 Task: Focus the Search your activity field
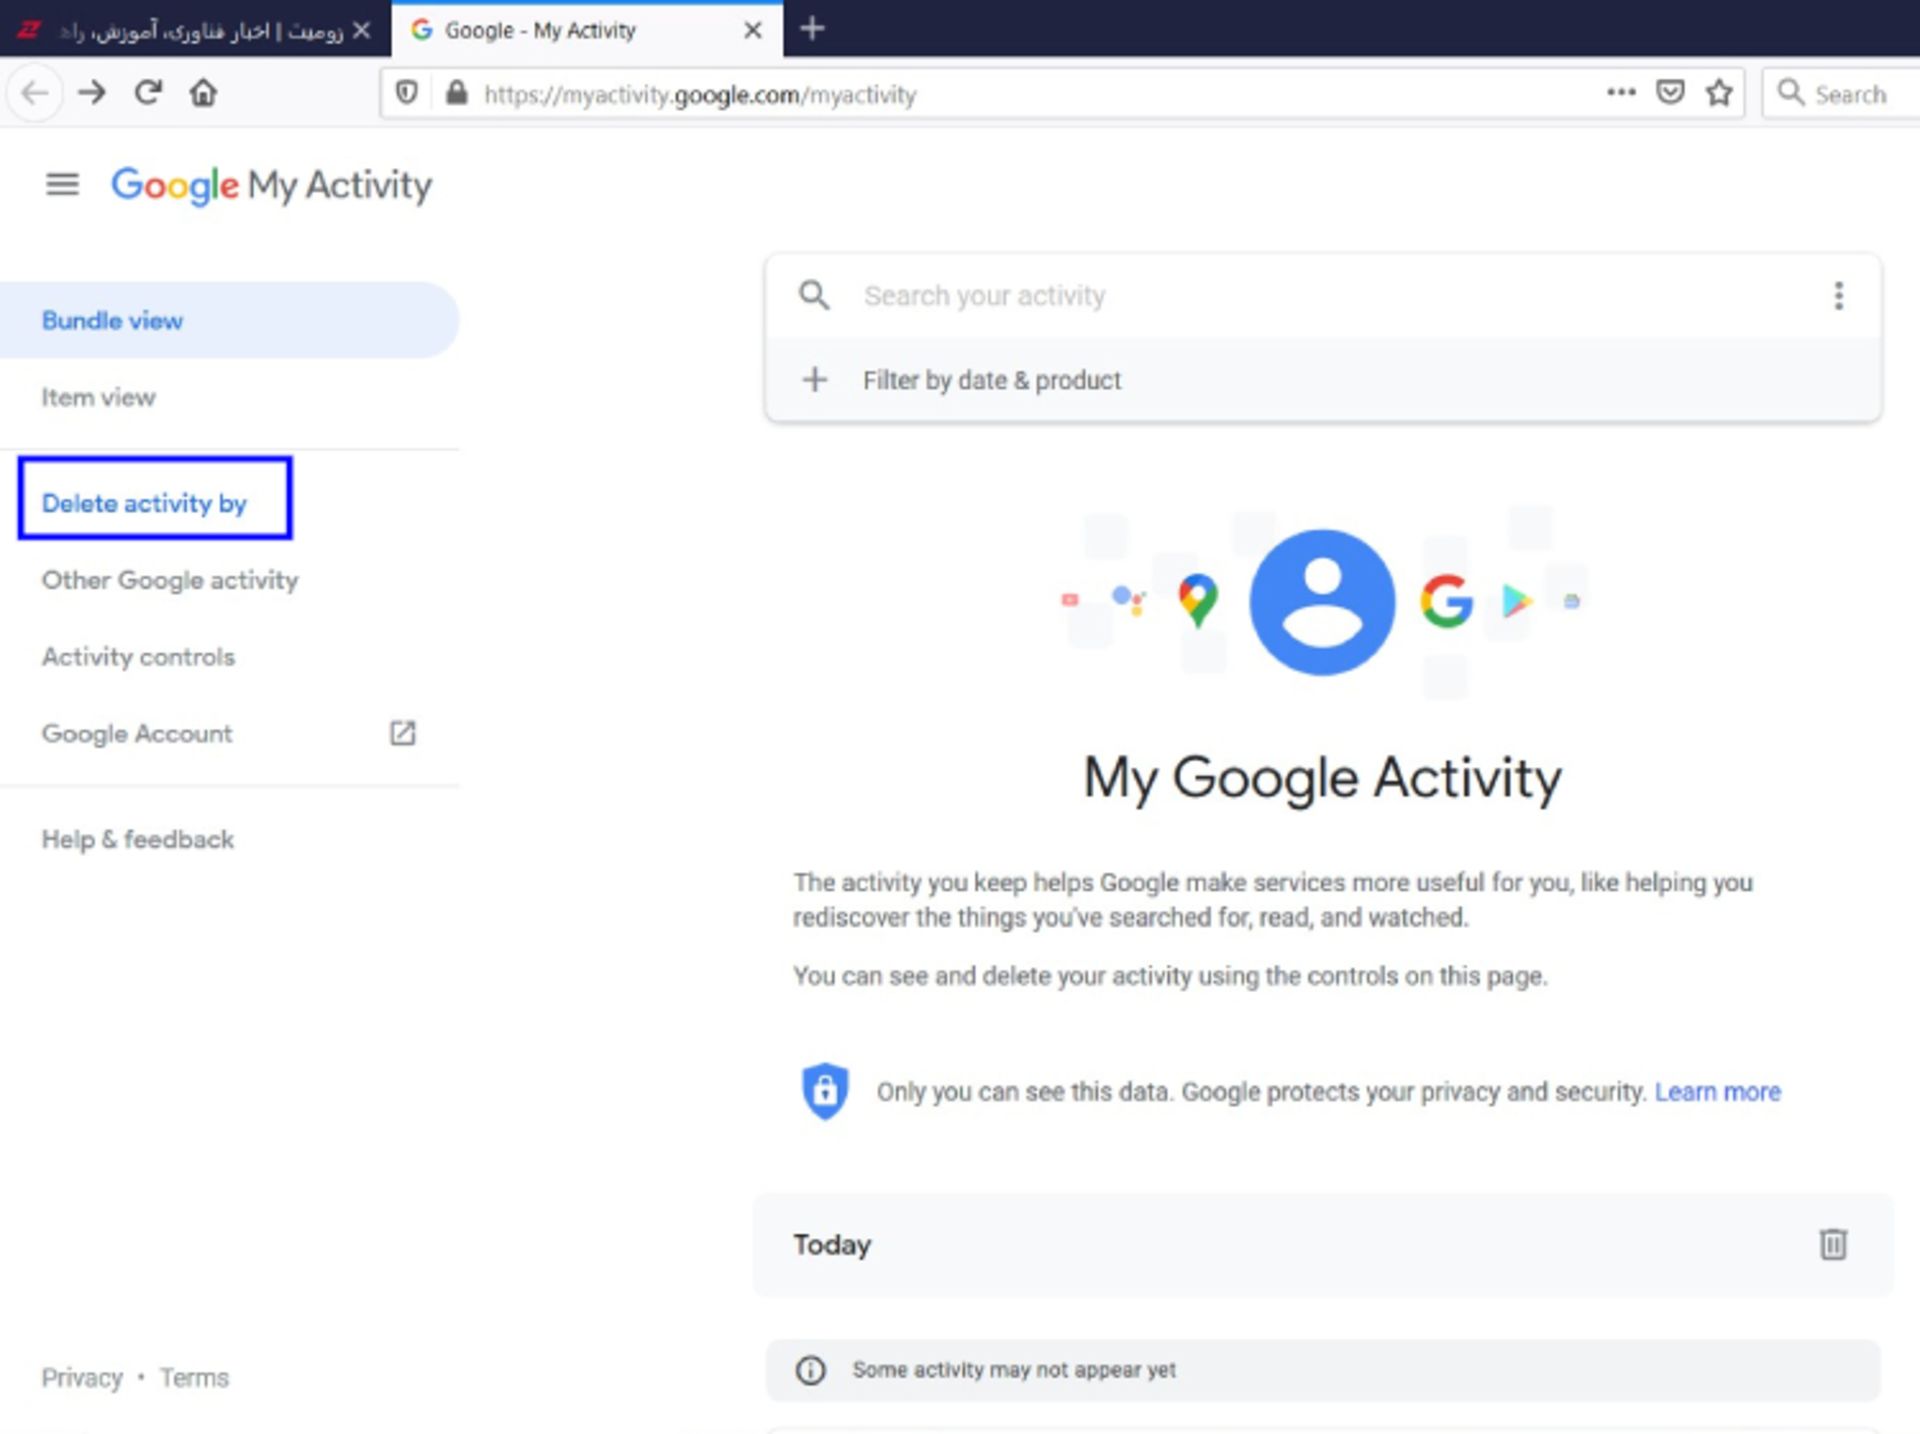[1300, 295]
